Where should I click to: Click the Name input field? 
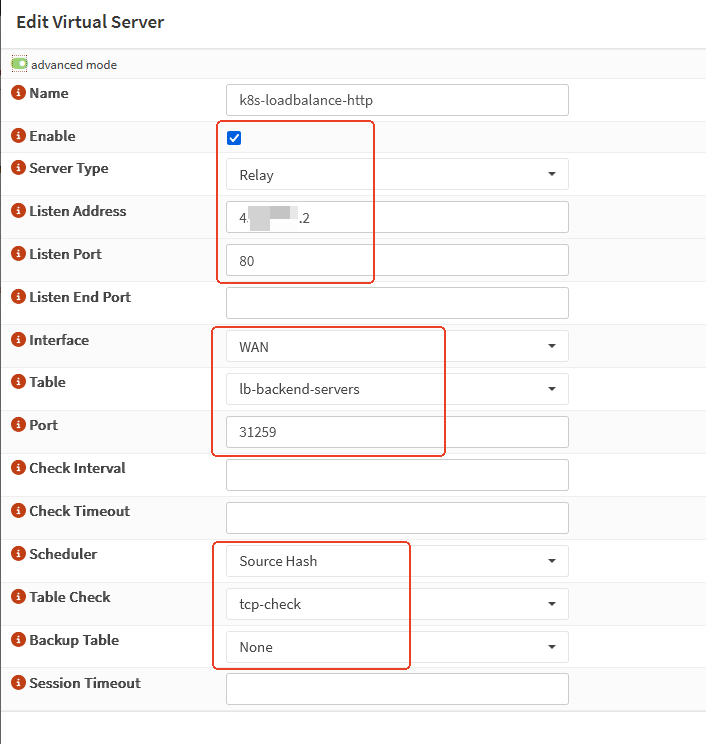[x=397, y=100]
